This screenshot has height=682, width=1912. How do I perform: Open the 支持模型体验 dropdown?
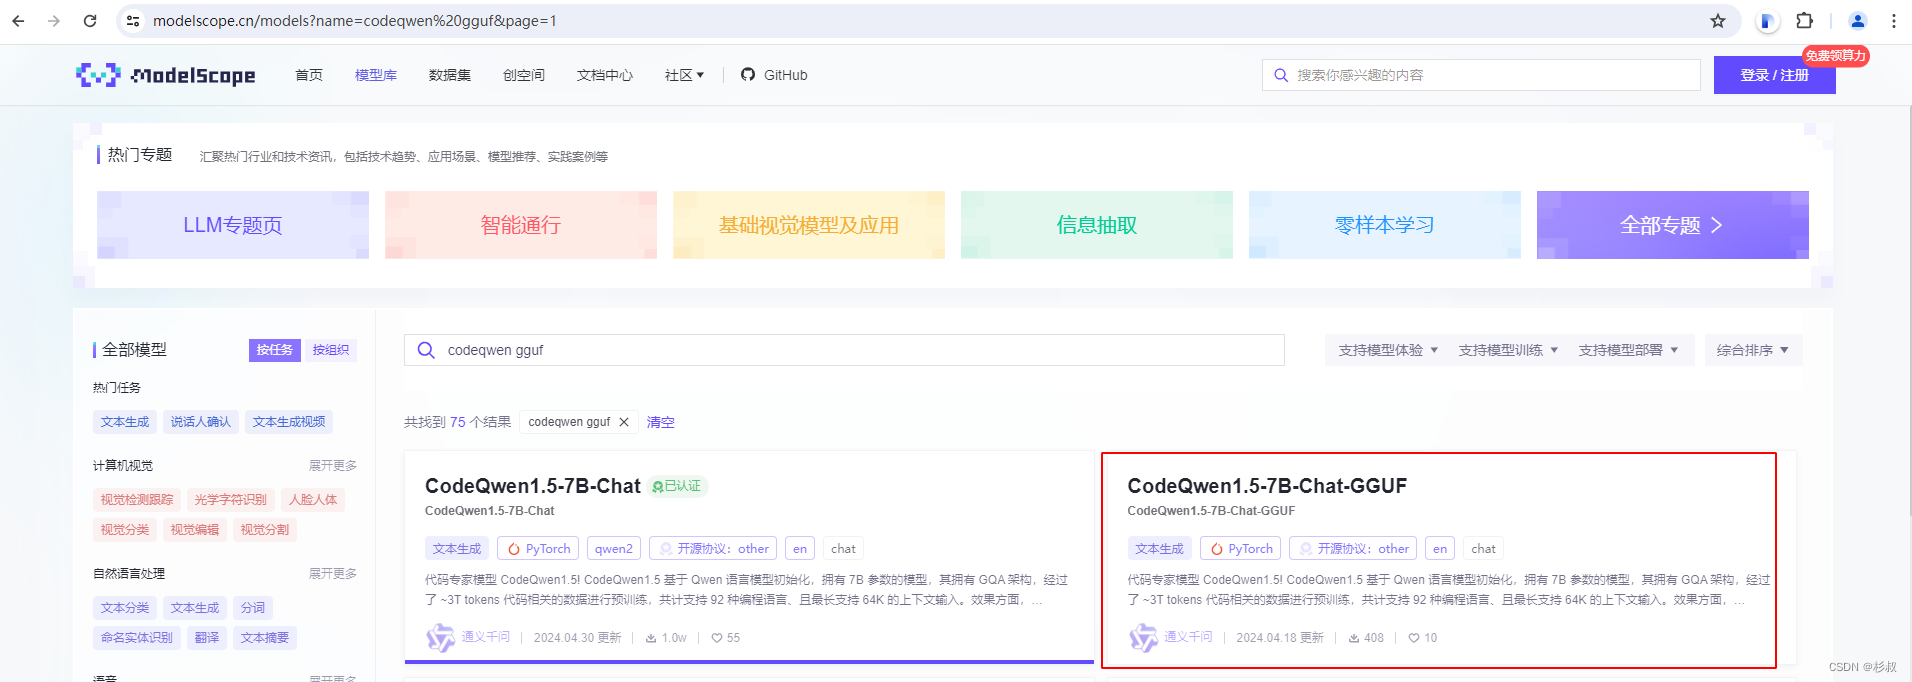[x=1388, y=350]
